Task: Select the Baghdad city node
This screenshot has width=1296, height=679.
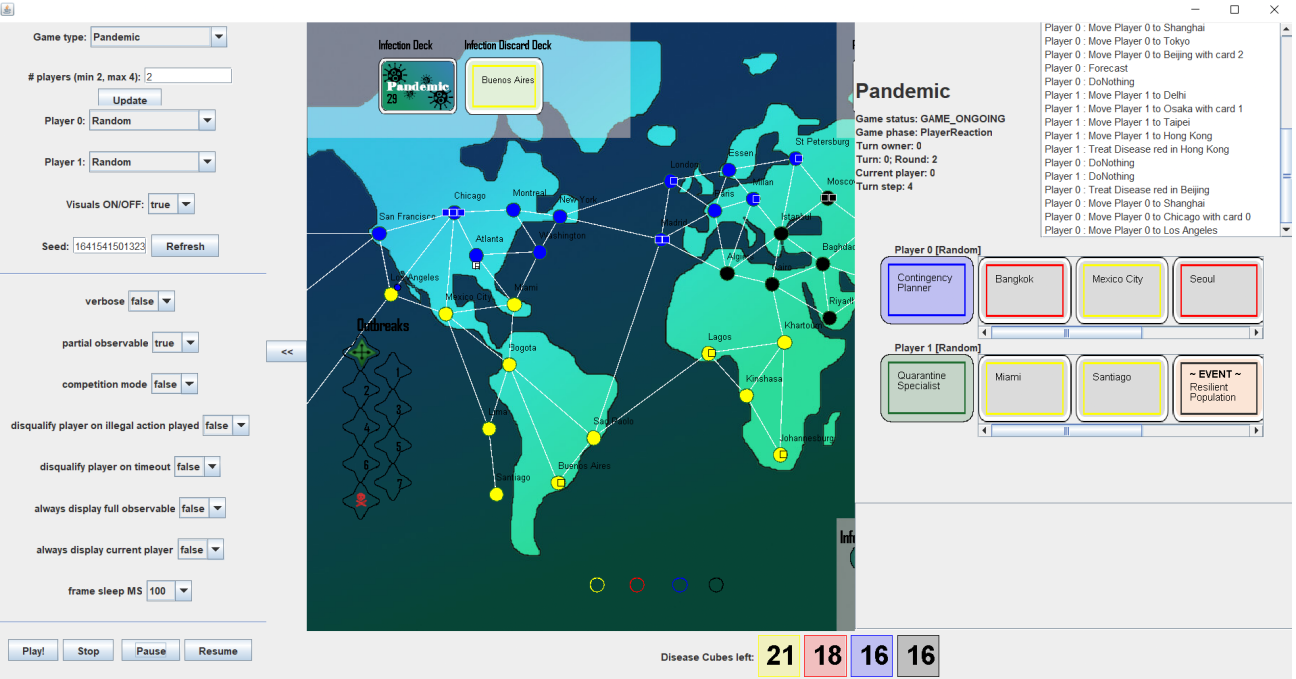Action: [822, 264]
